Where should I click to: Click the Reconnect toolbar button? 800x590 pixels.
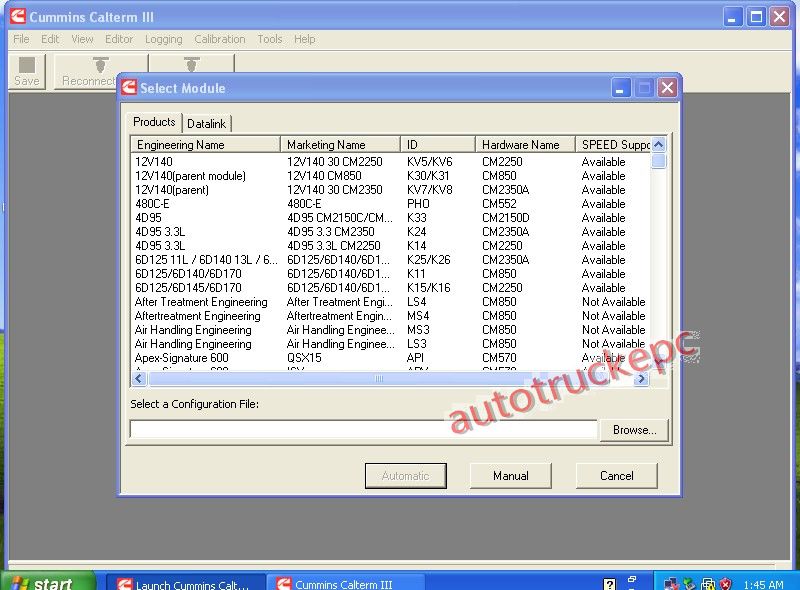[88, 71]
